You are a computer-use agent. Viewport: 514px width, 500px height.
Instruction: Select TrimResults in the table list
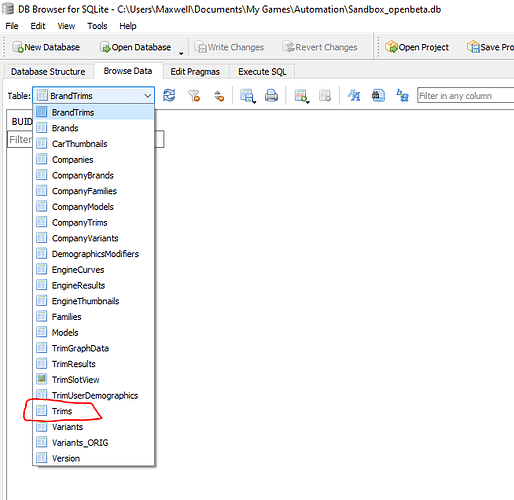point(93,364)
